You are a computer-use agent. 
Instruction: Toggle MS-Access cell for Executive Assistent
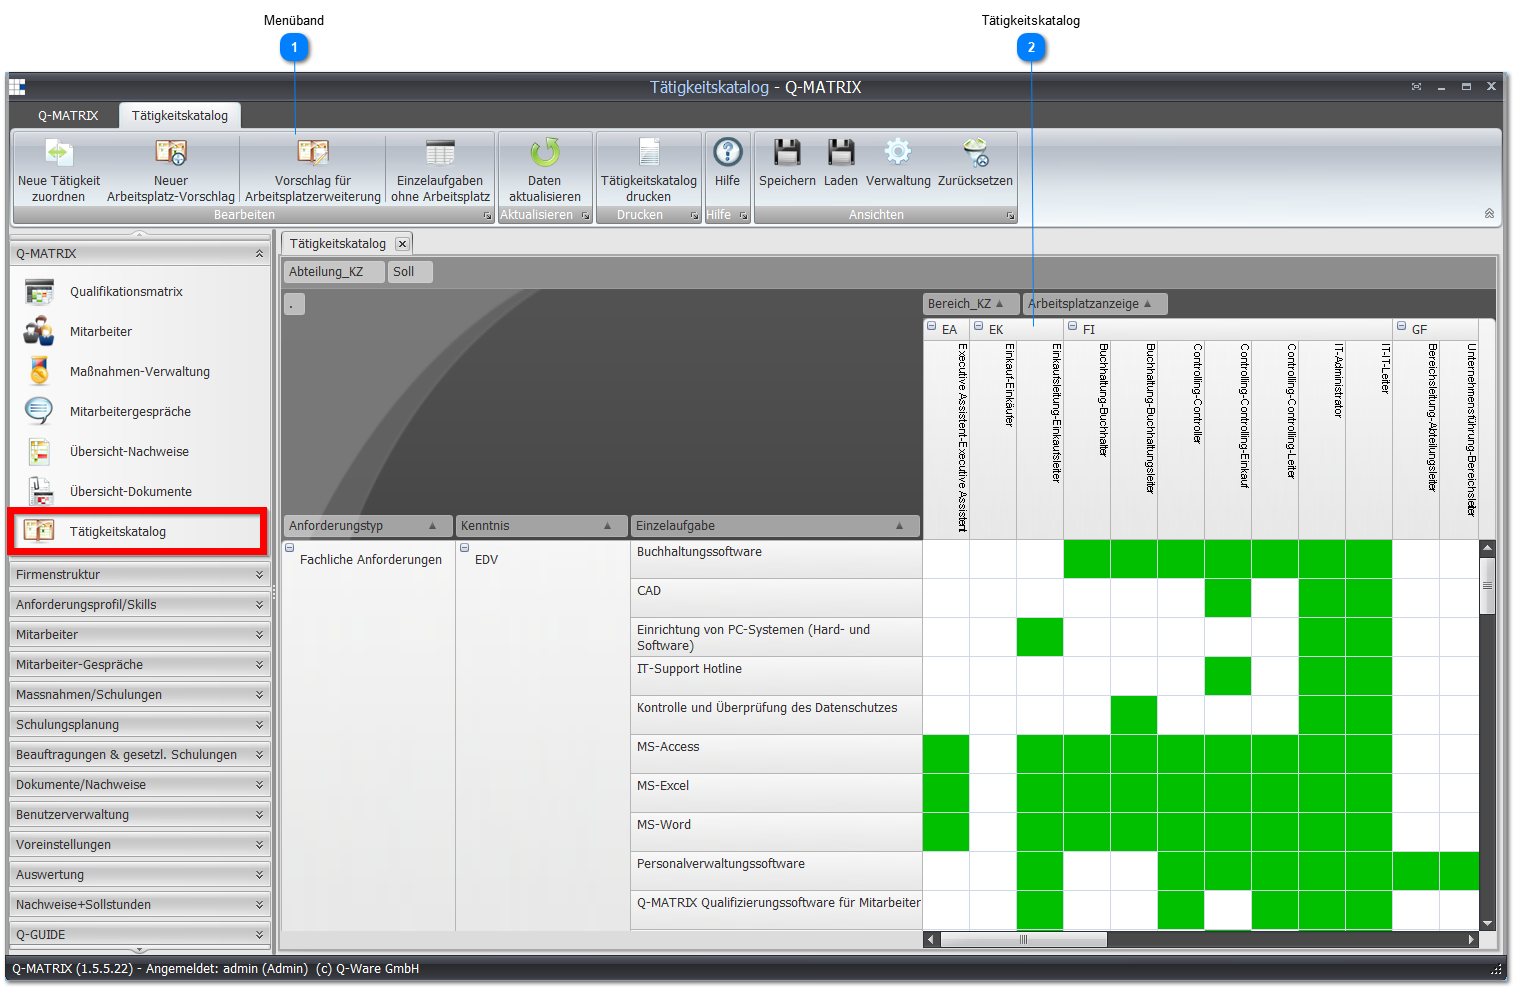click(946, 755)
